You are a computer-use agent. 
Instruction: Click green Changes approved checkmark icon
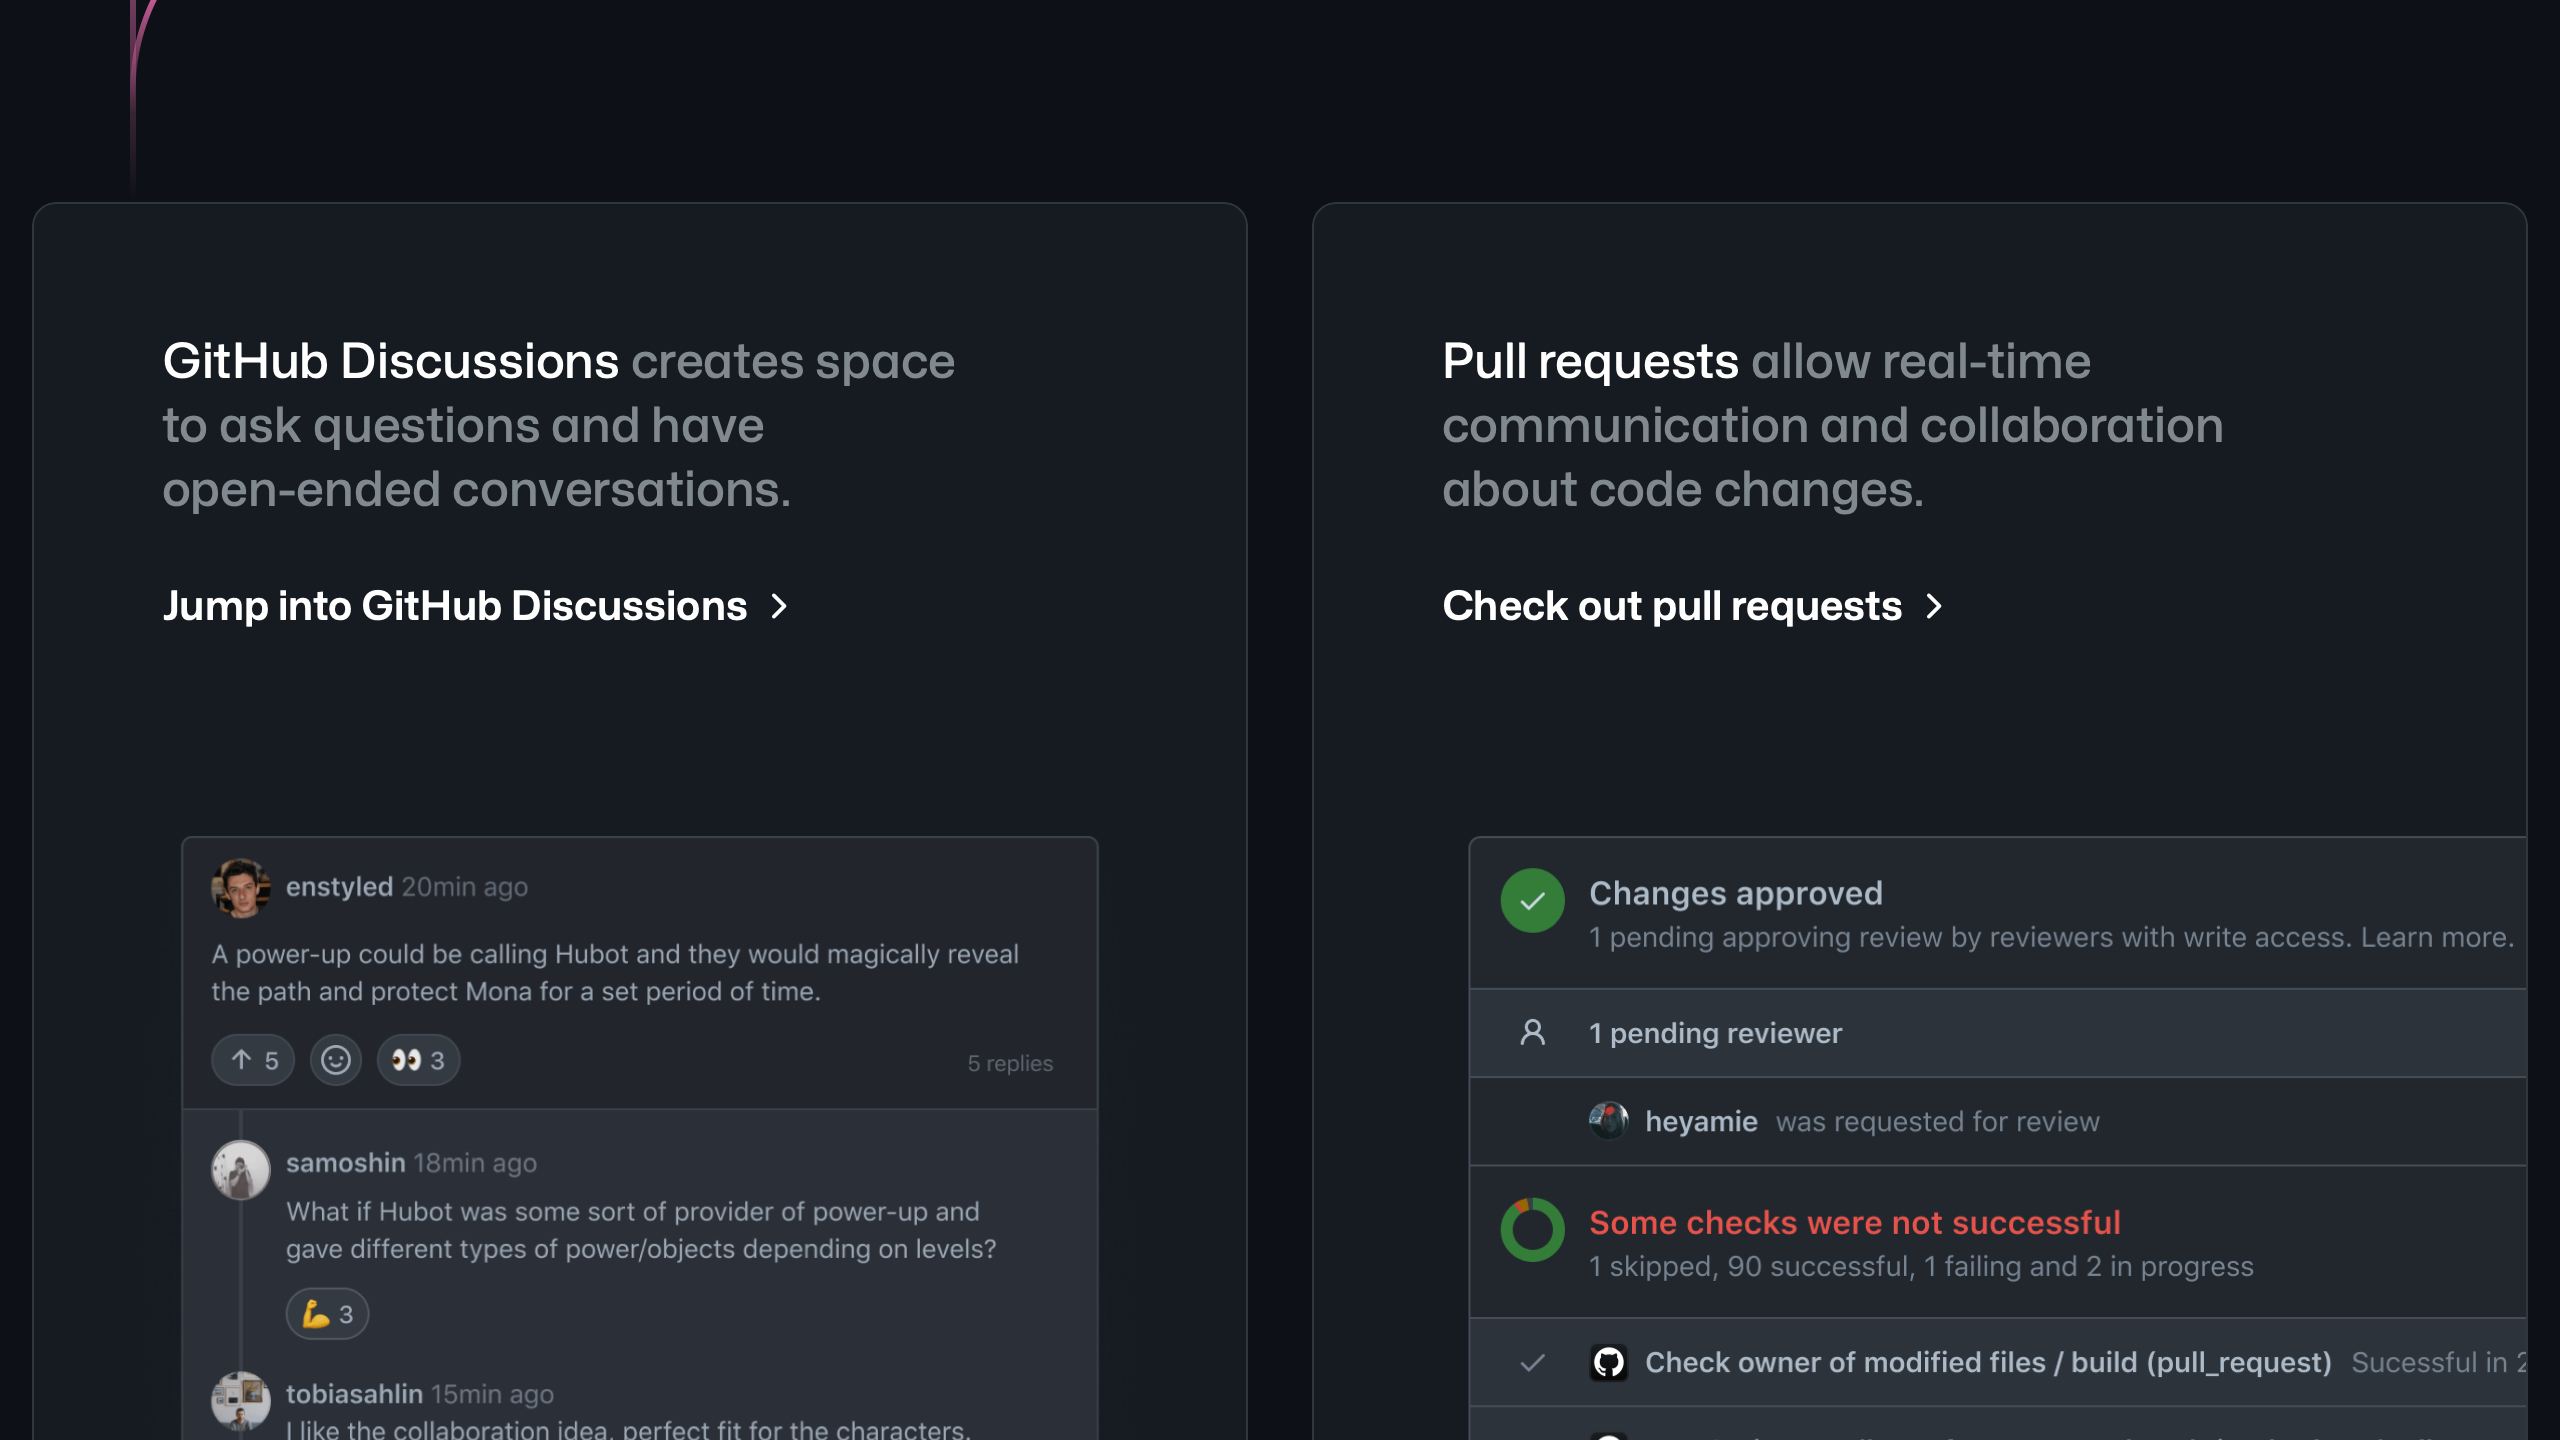tap(1532, 900)
